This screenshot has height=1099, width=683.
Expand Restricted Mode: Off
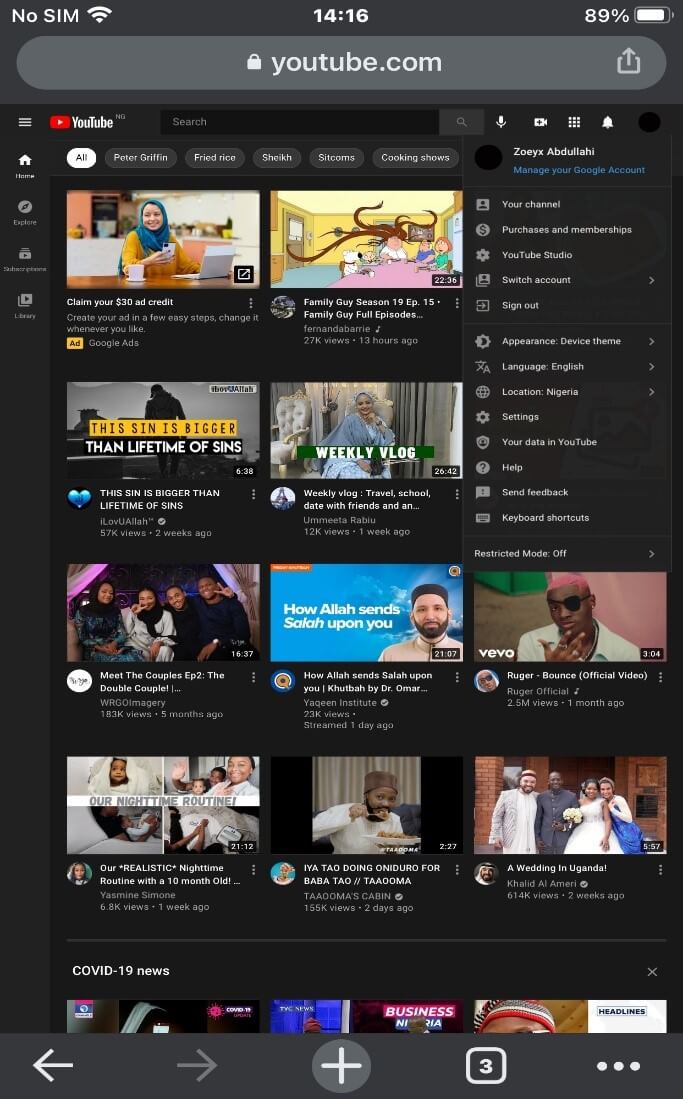[567, 554]
